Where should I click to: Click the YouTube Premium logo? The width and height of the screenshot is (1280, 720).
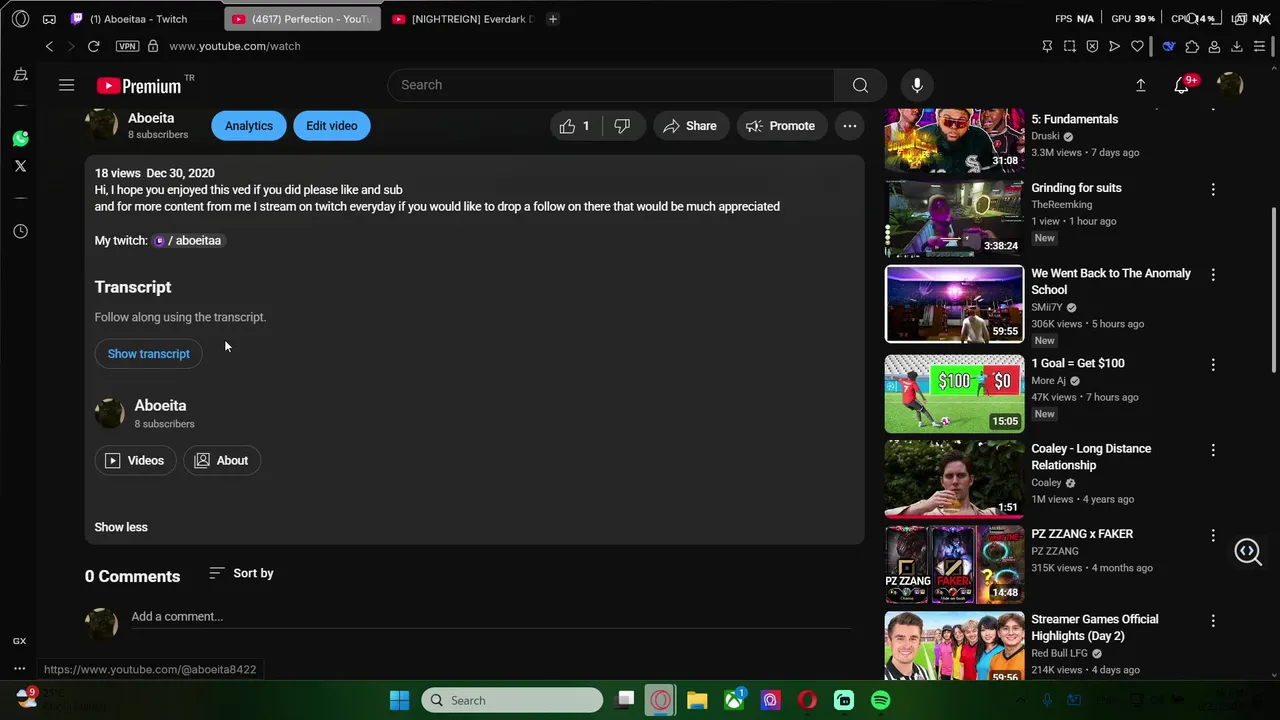pos(139,85)
